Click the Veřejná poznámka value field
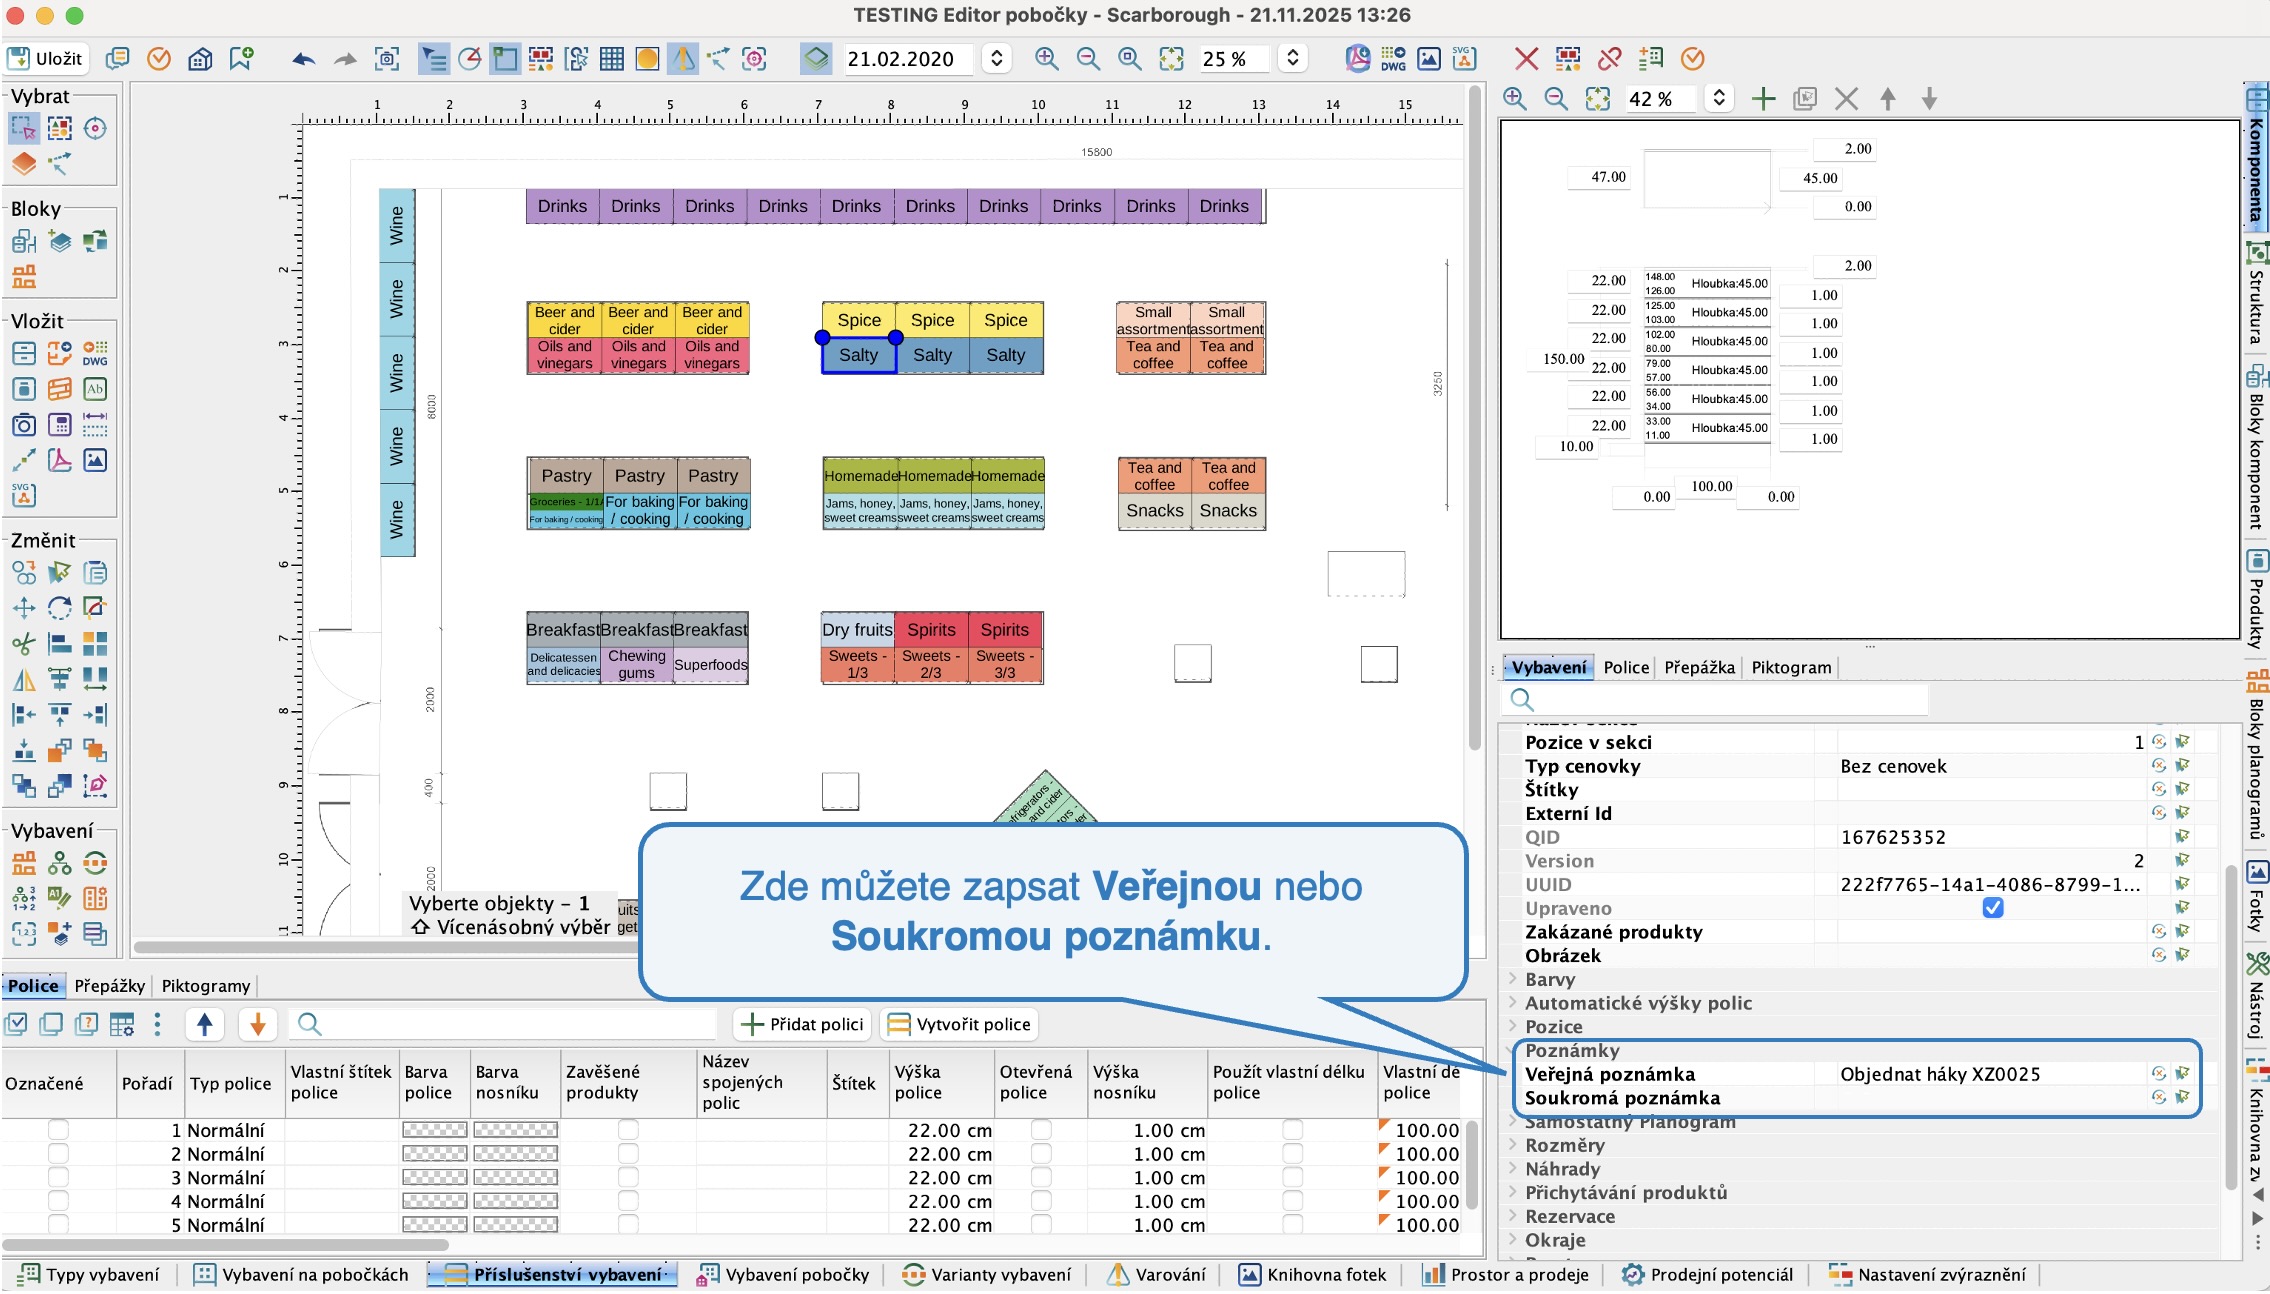Viewport: 2270px width, 1294px height. coord(1990,1074)
